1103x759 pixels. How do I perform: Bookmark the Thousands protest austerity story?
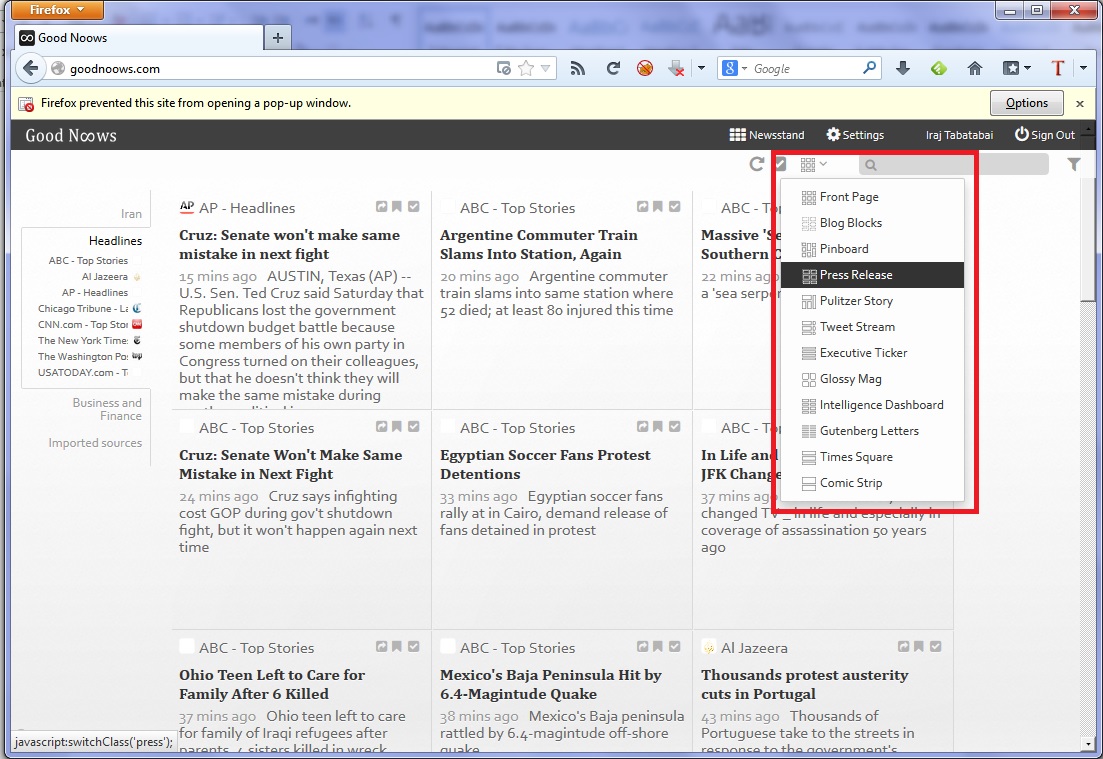[919, 646]
